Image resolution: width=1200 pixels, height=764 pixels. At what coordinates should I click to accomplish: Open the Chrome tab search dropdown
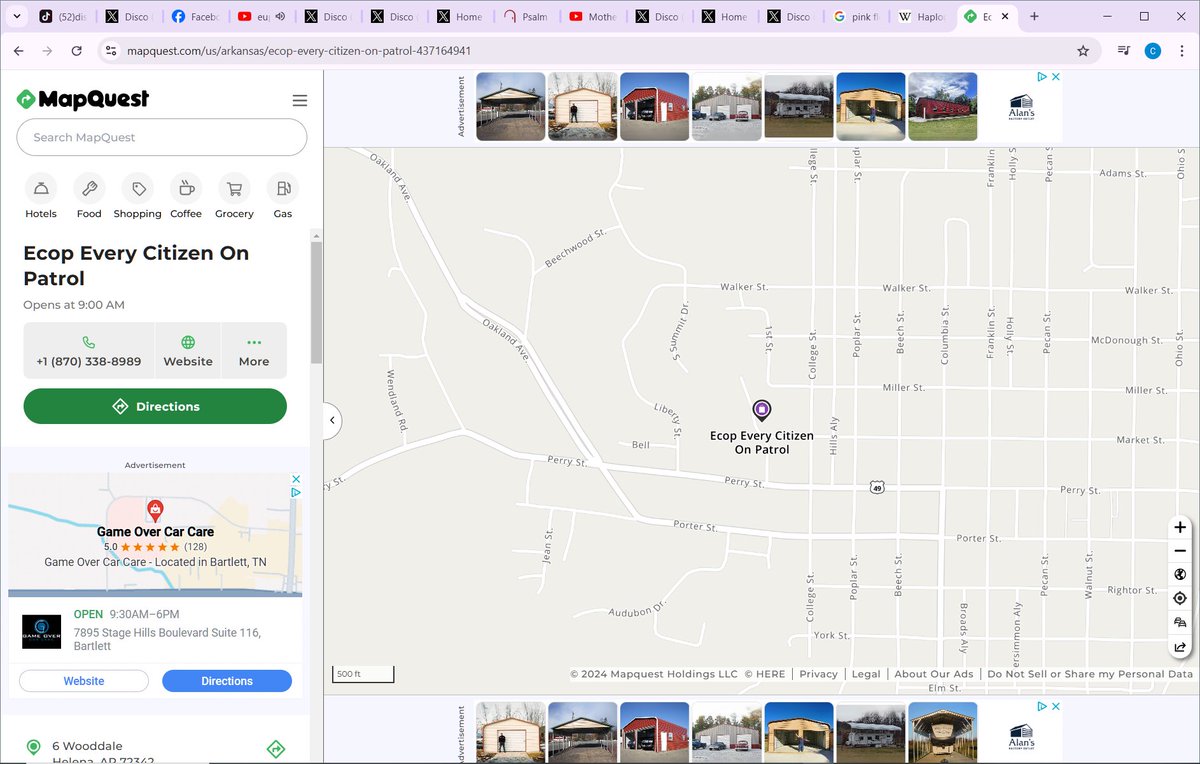[17, 16]
